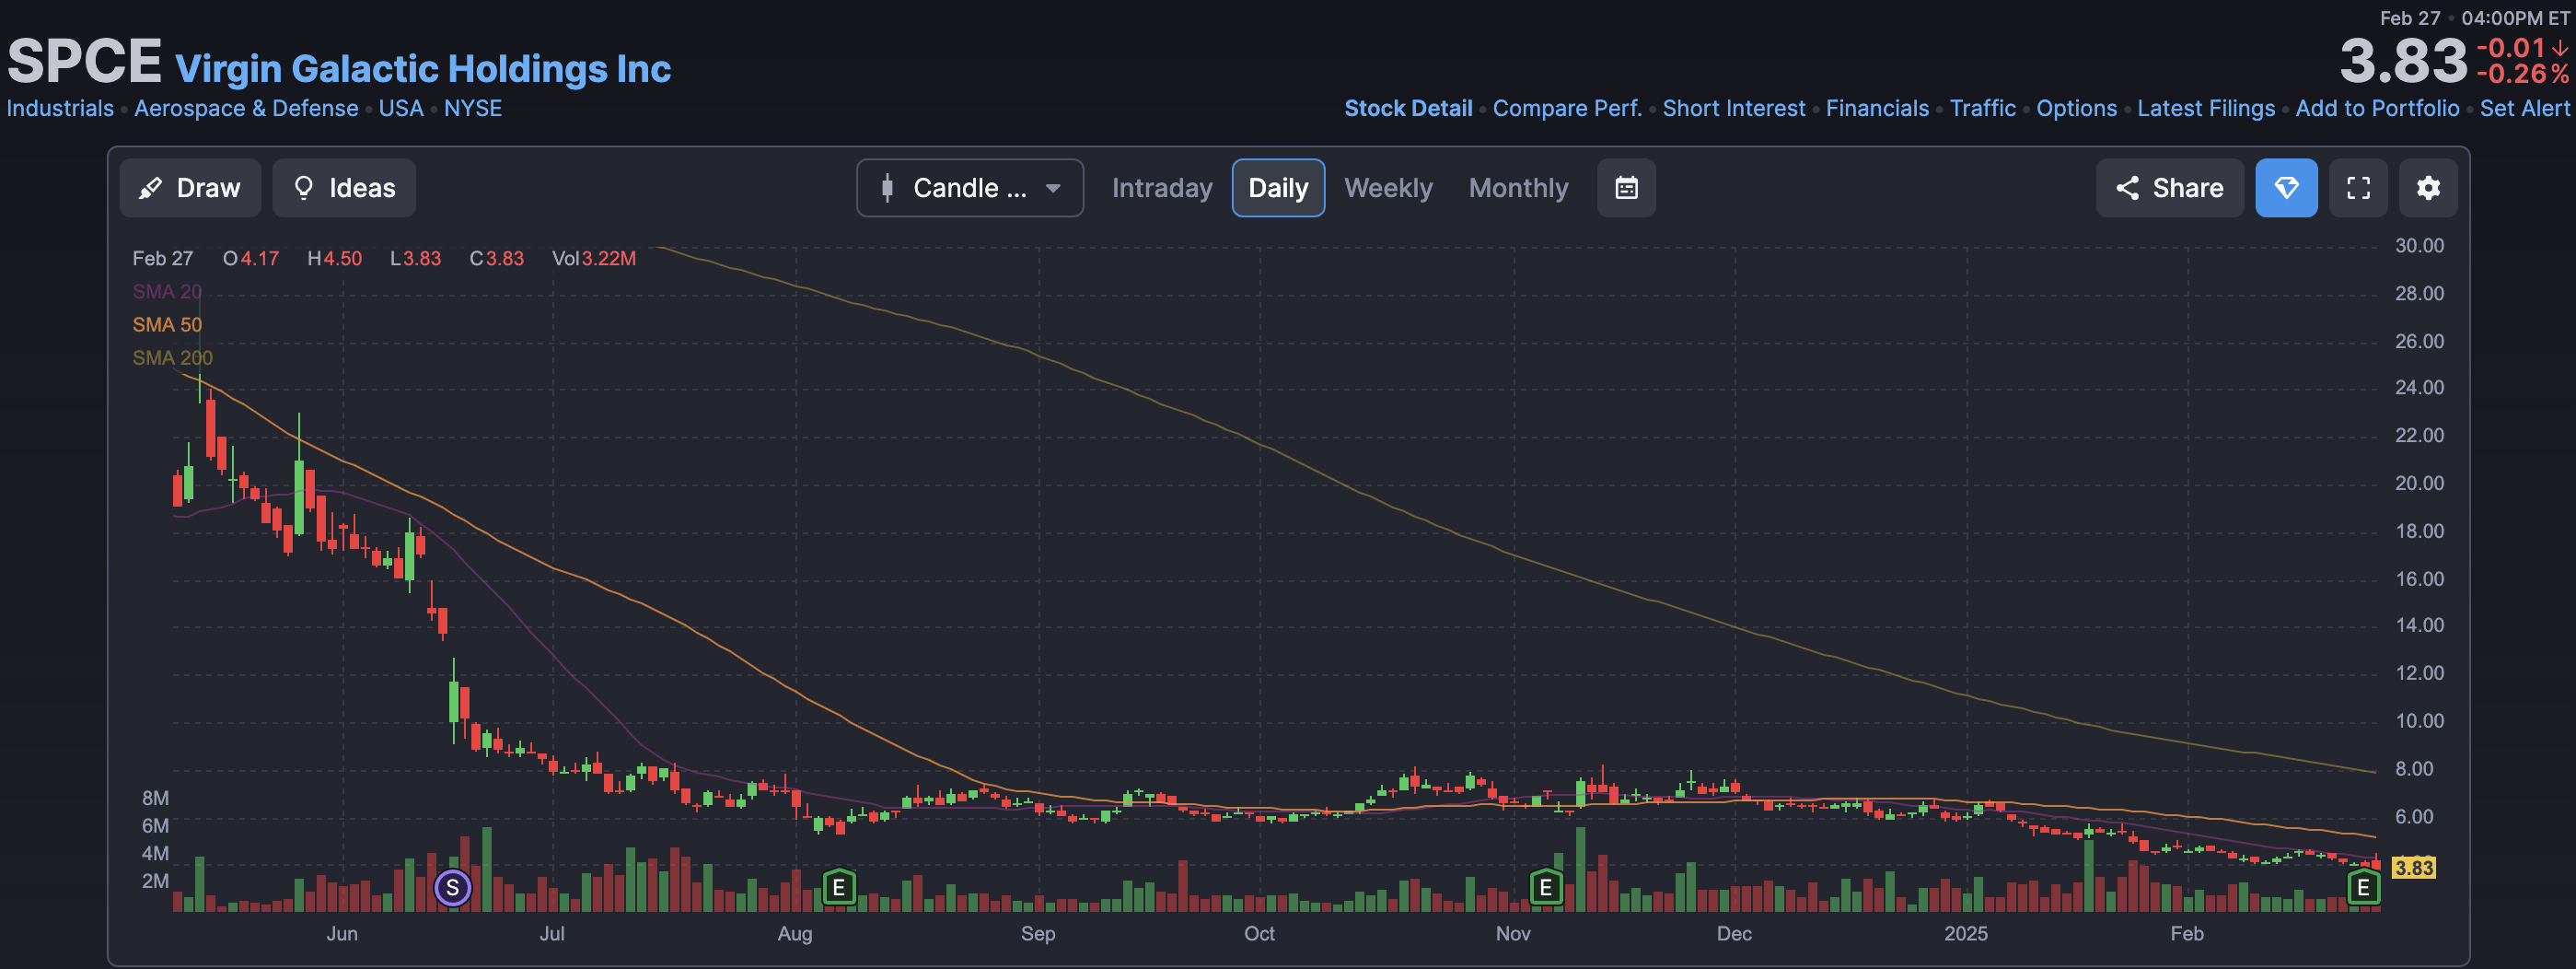This screenshot has height=969, width=2576.
Task: Click the 3.83 current price tag on axis
Action: (2413, 867)
